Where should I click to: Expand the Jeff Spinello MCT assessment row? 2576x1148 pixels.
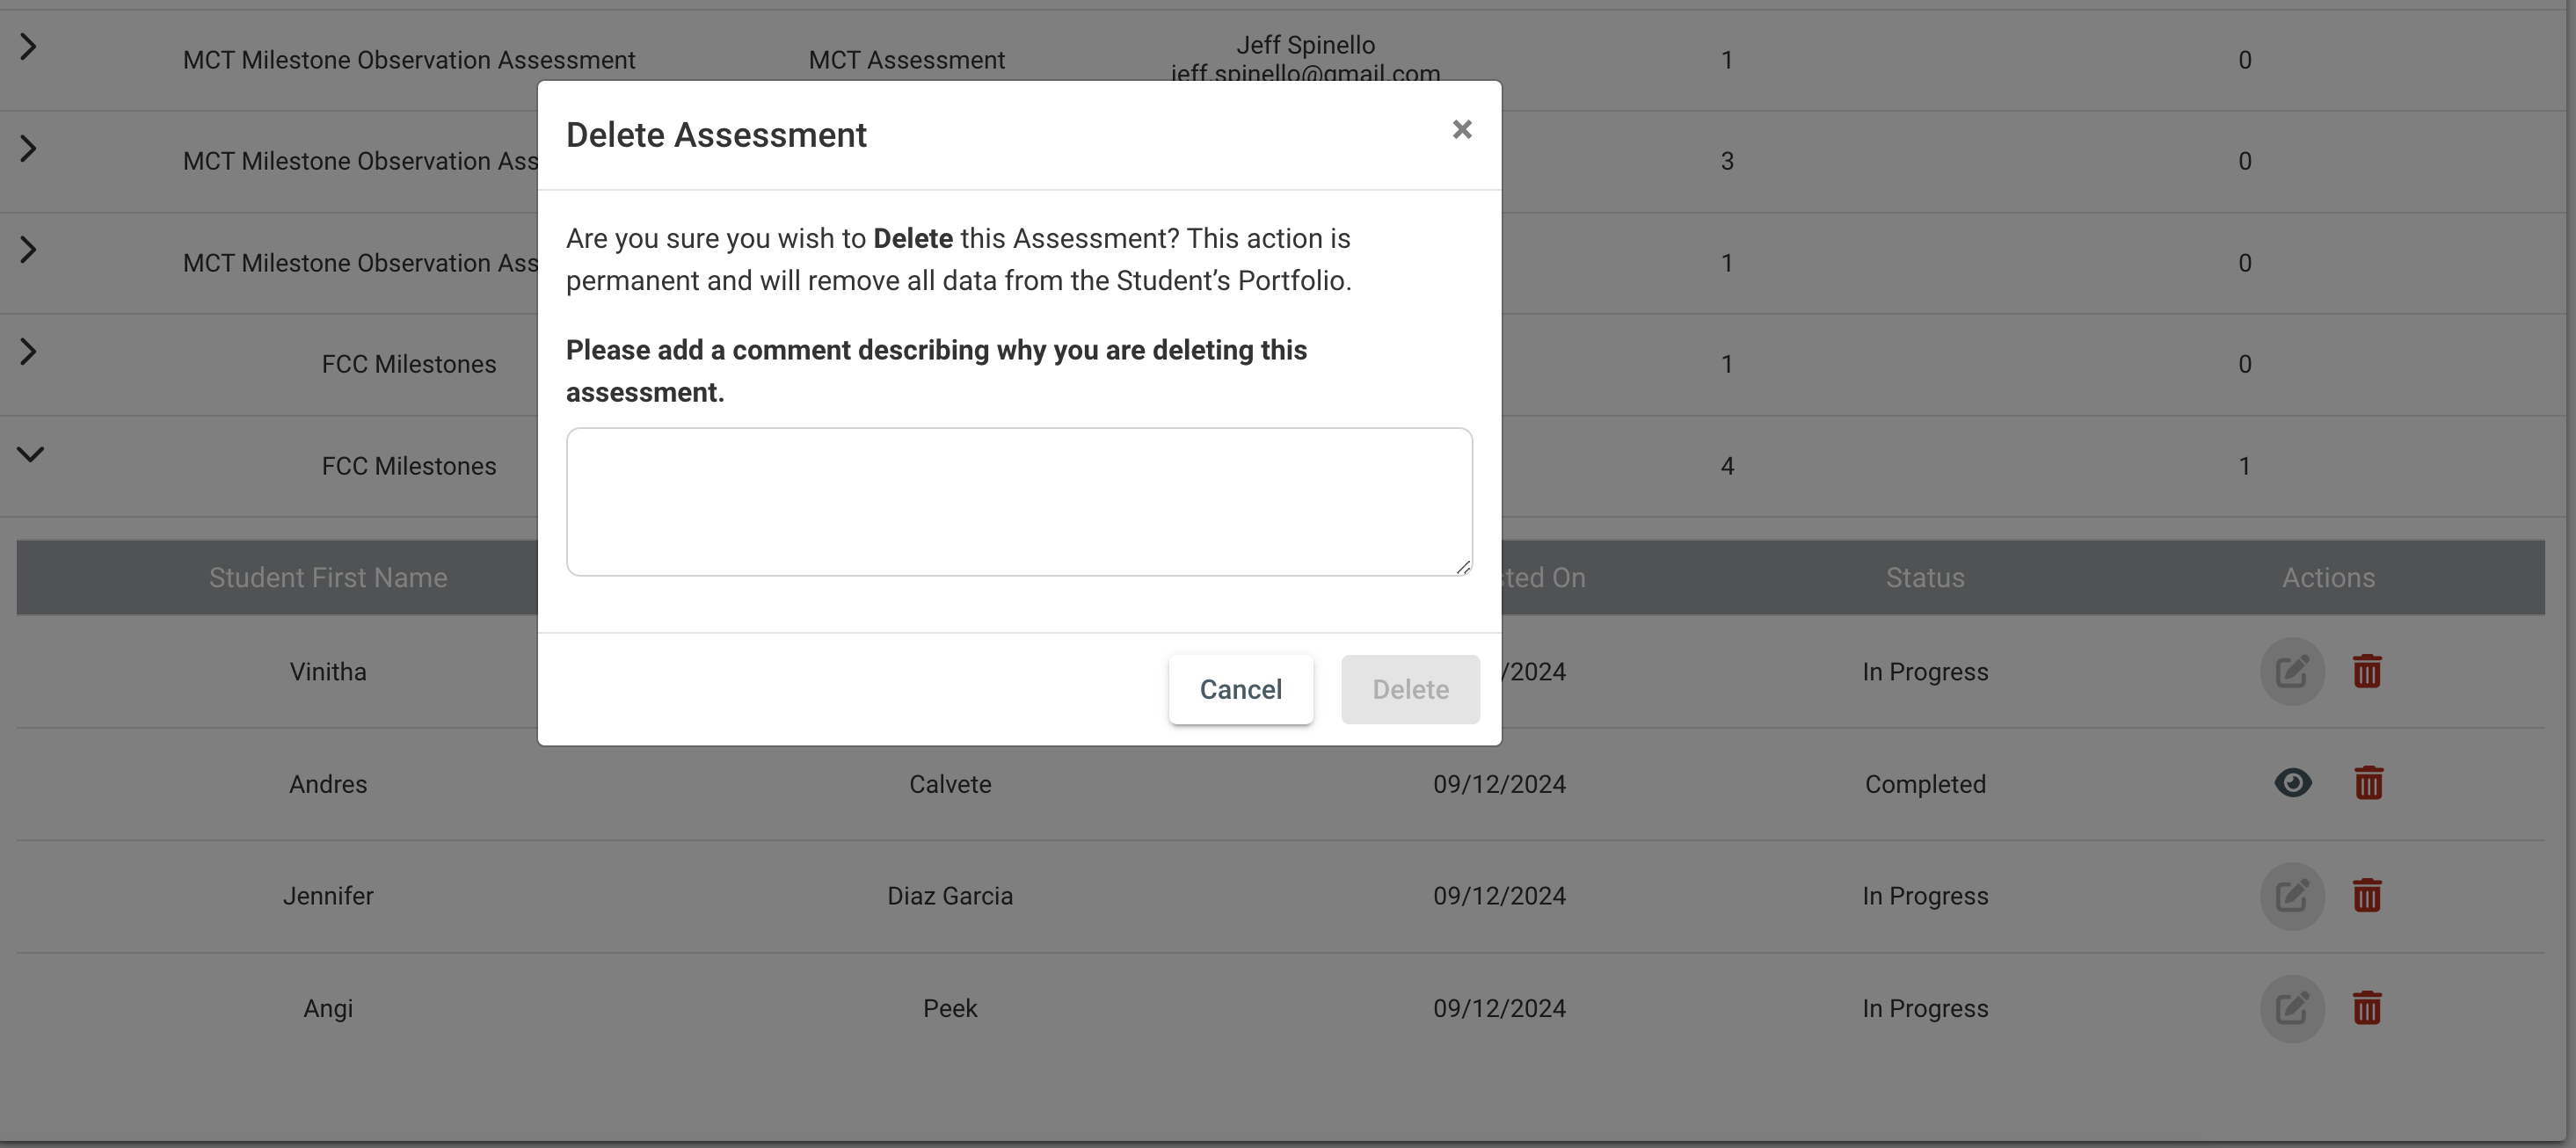[x=28, y=47]
